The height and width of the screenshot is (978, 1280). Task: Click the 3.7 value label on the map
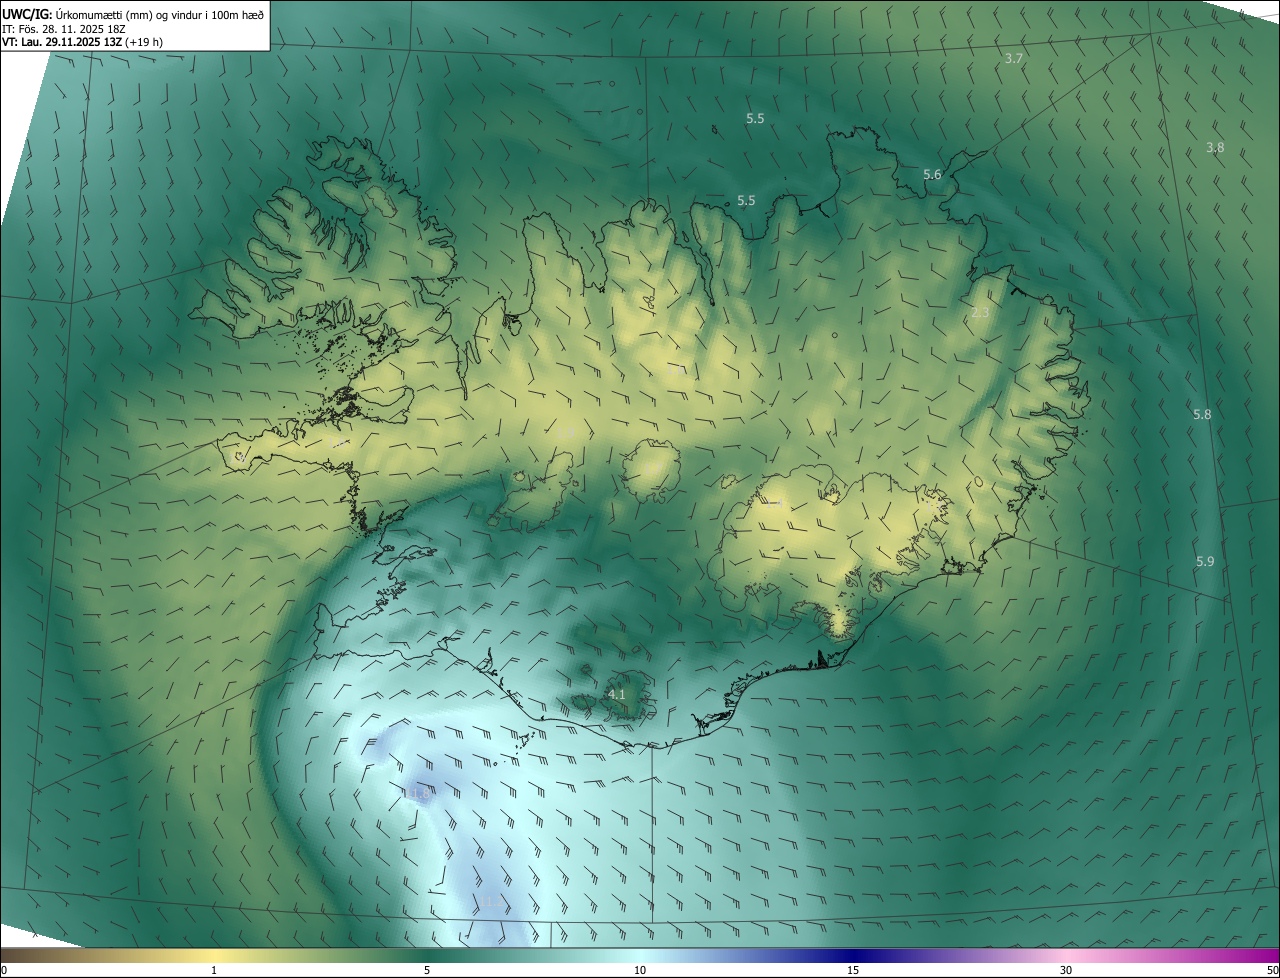pos(1013,59)
